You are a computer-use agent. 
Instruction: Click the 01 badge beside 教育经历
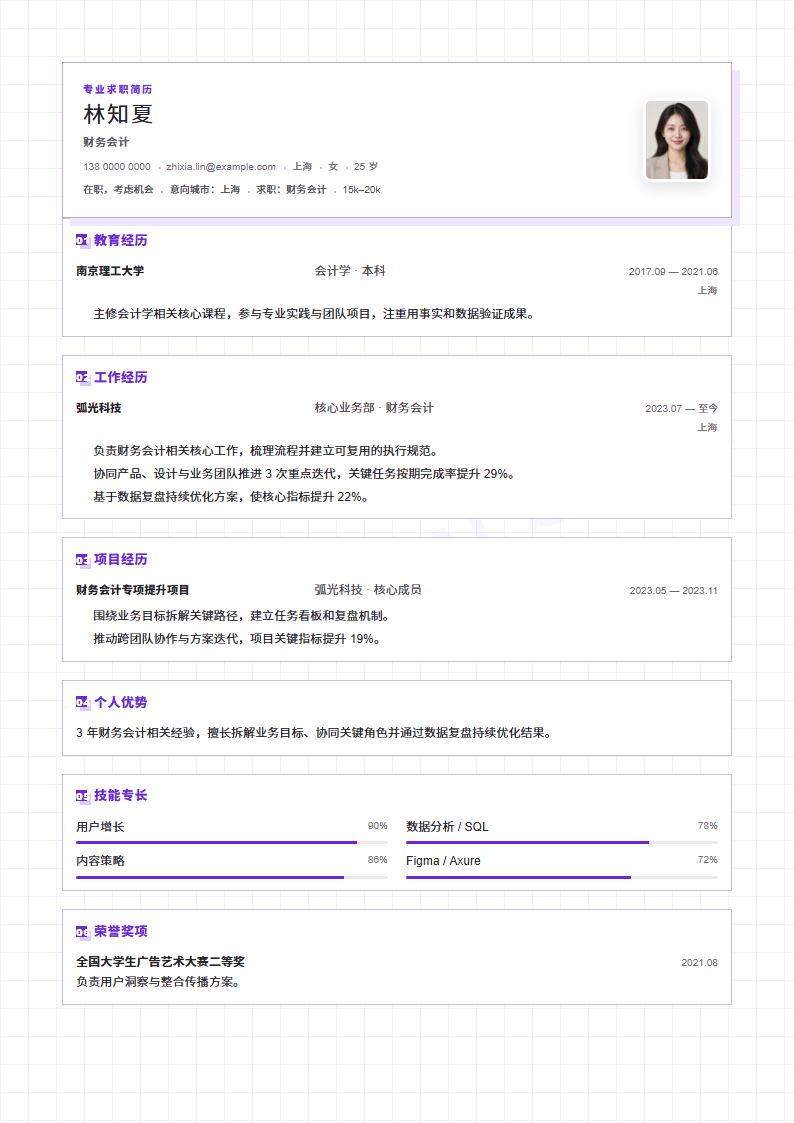pos(82,241)
